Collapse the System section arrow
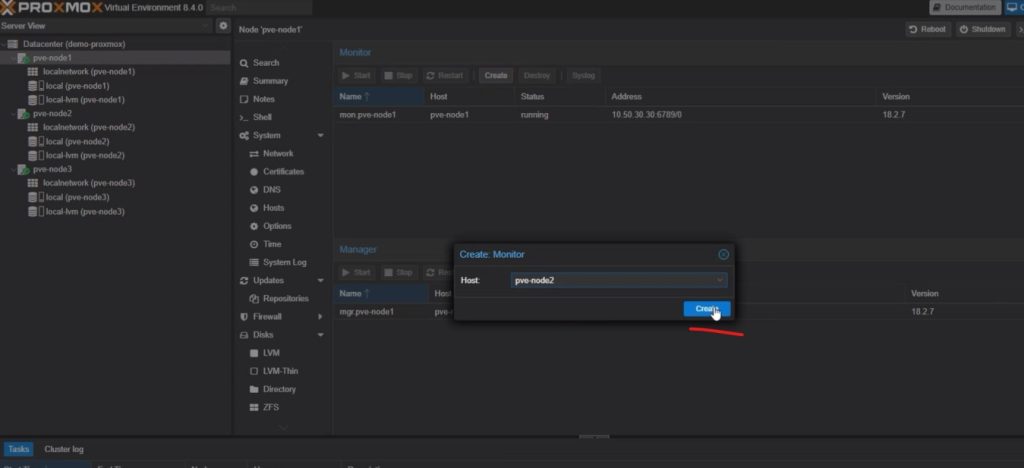 (x=321, y=136)
